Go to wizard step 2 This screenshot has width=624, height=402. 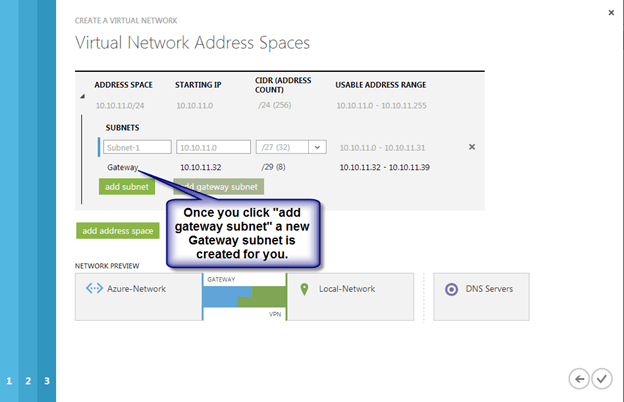coord(28,381)
